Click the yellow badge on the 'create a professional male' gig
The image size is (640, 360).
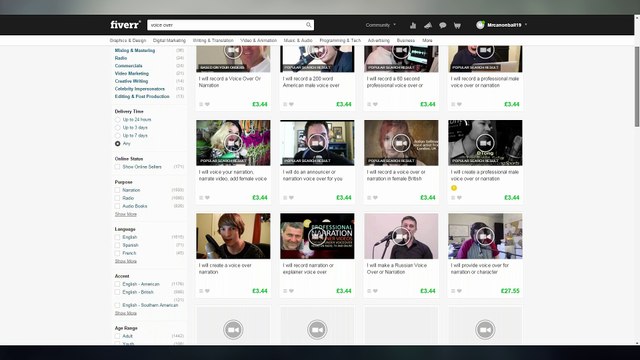(x=454, y=188)
